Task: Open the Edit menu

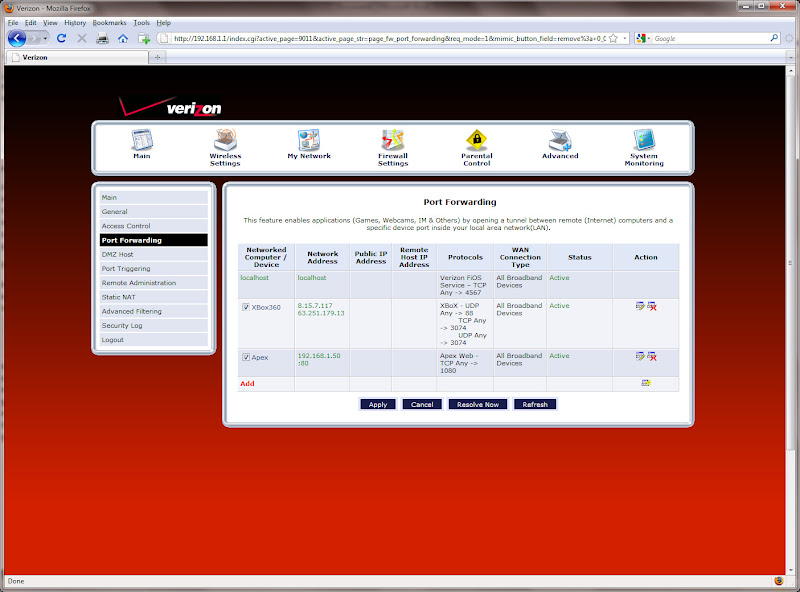Action: pyautogui.click(x=31, y=22)
